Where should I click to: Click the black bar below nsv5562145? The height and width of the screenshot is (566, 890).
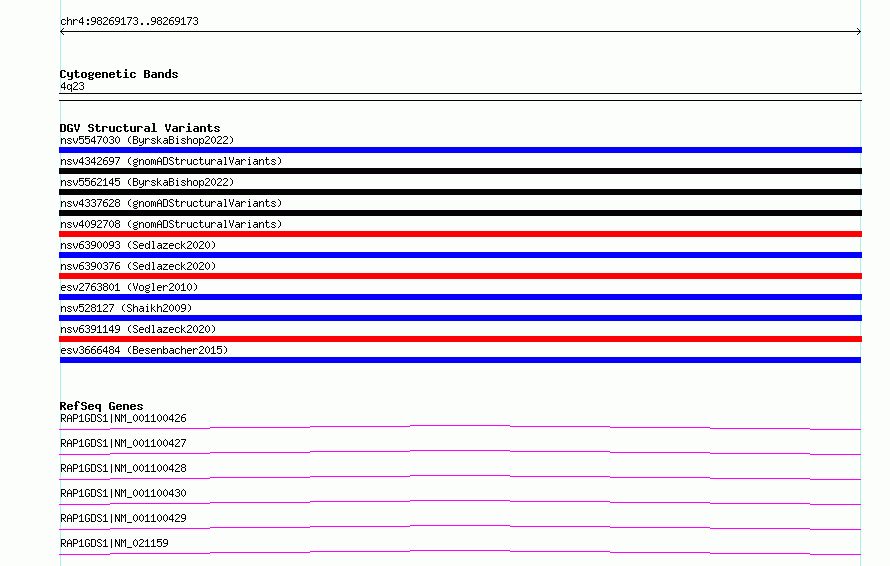tap(460, 192)
